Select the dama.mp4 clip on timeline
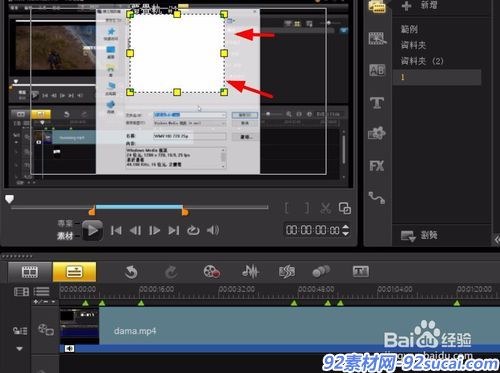Viewport: 500px width, 373px height. 280,325
